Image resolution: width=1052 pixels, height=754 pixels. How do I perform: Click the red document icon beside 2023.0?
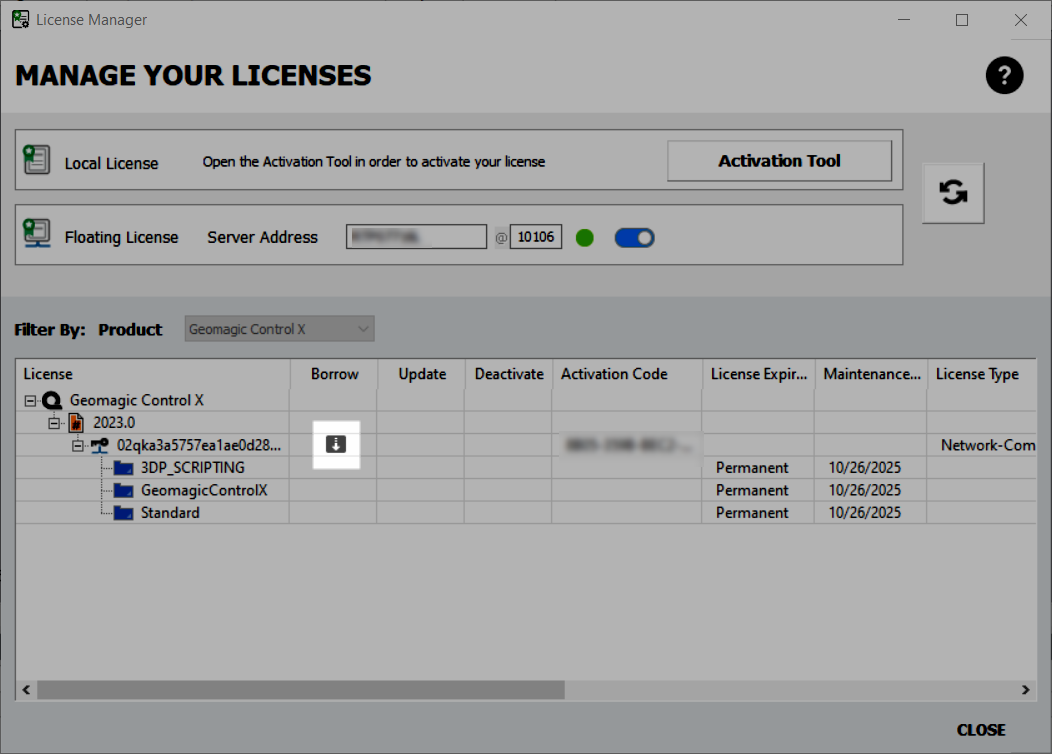point(76,421)
